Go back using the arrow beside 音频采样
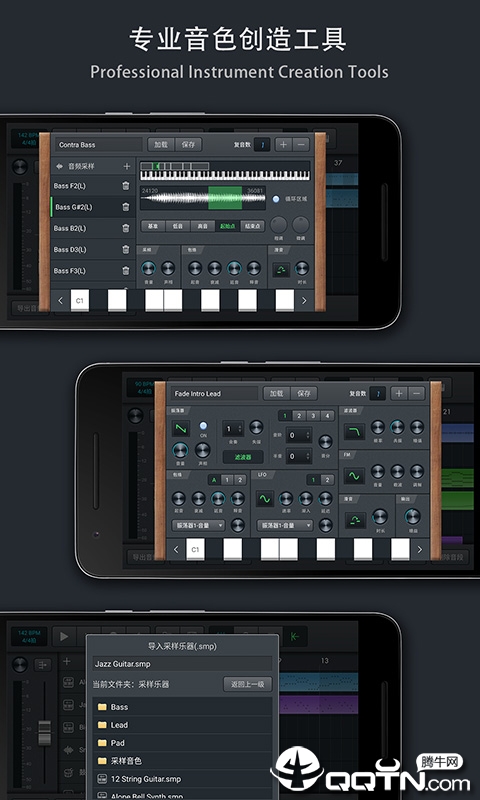Screen dimensions: 480x800 point(59,166)
